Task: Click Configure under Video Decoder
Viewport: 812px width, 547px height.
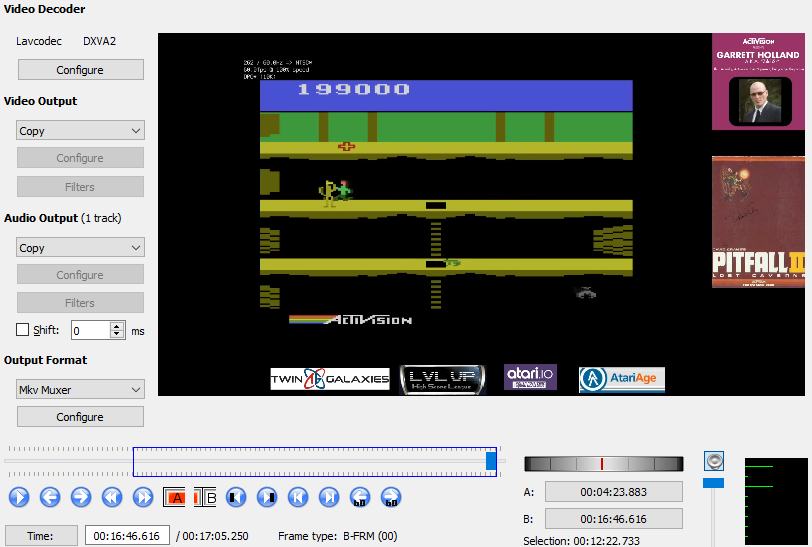Action: (x=80, y=69)
